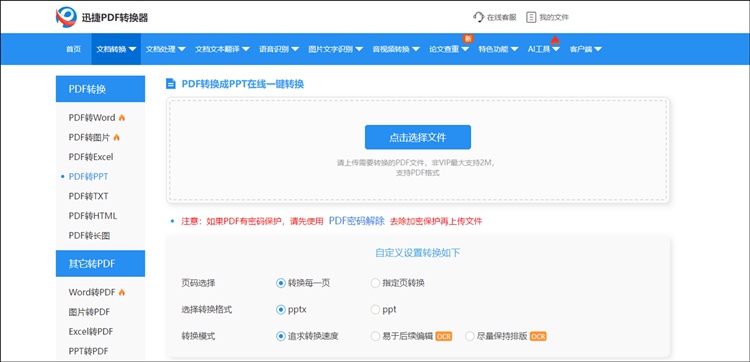
Task: Choose the ppt format radio button
Action: pyautogui.click(x=375, y=310)
